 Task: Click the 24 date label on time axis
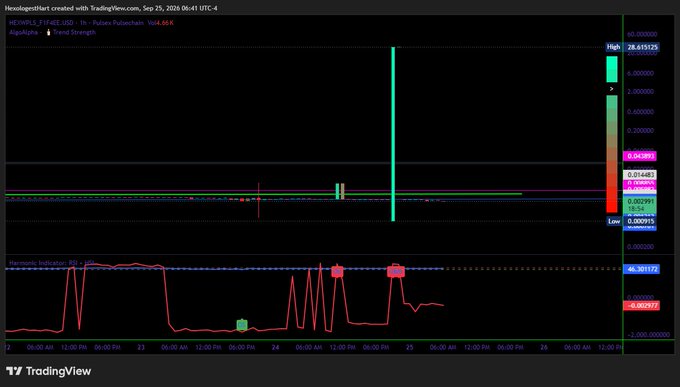(275, 348)
